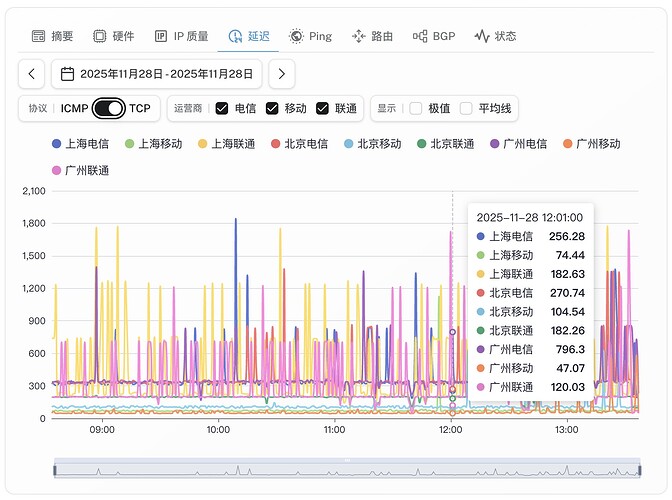Viewport: 672px width, 500px height.
Task: Select the 延迟 tab
Action: coord(249,36)
